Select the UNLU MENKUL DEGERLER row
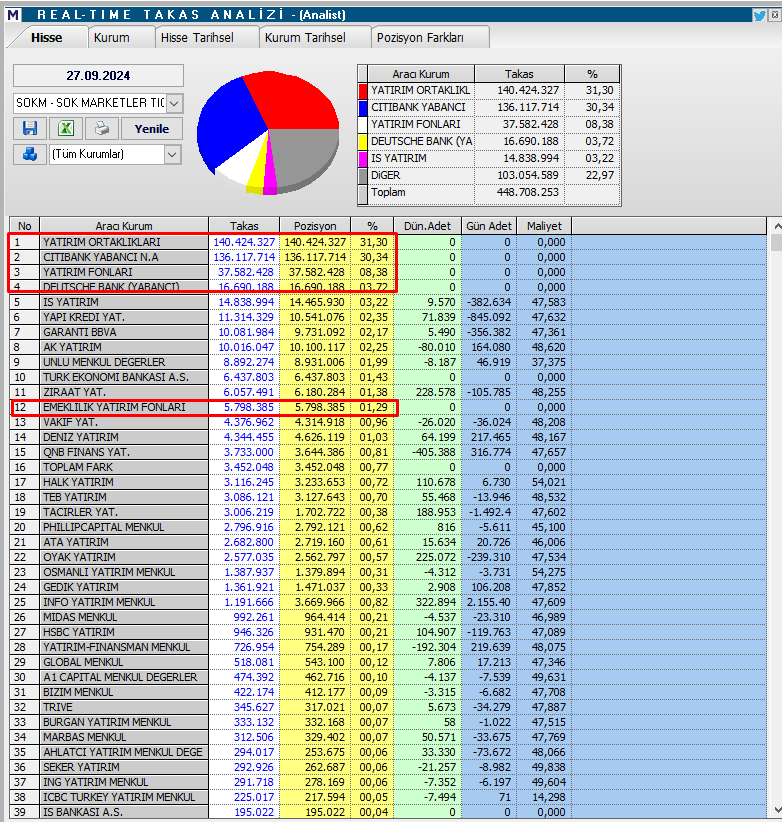Viewport: 782px width, 822px height. point(388,362)
